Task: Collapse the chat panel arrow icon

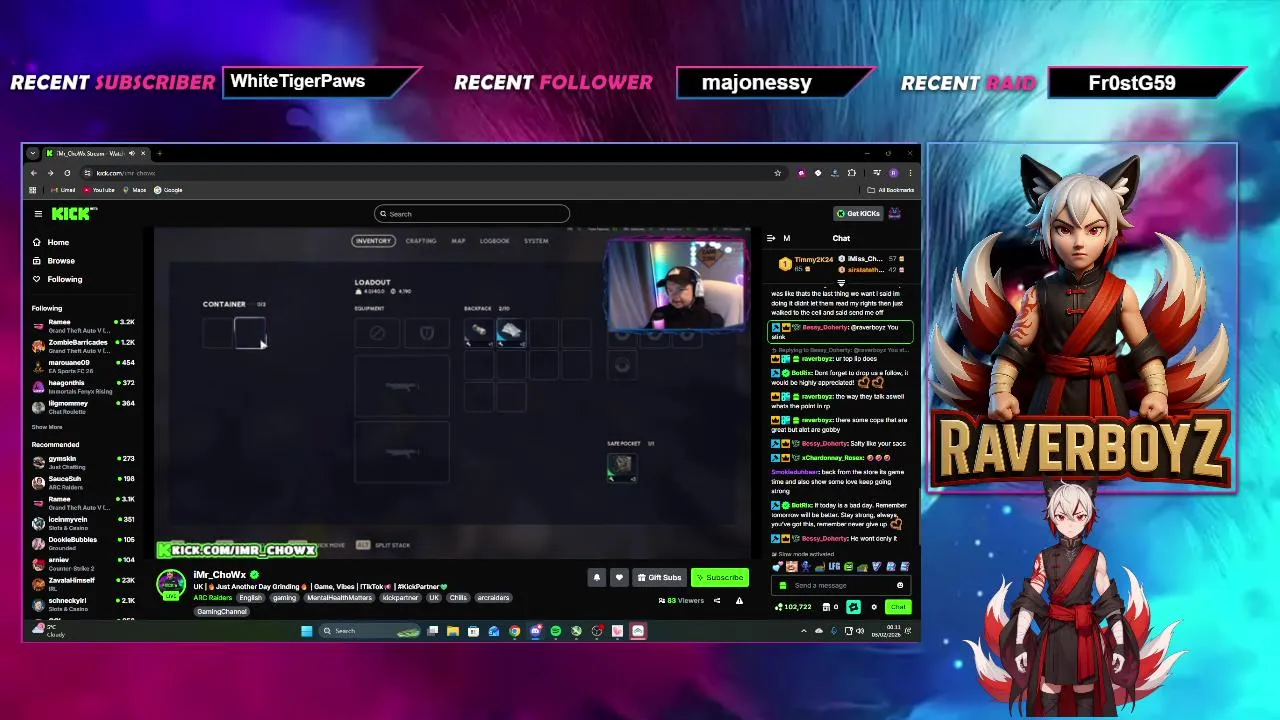Action: (x=771, y=238)
